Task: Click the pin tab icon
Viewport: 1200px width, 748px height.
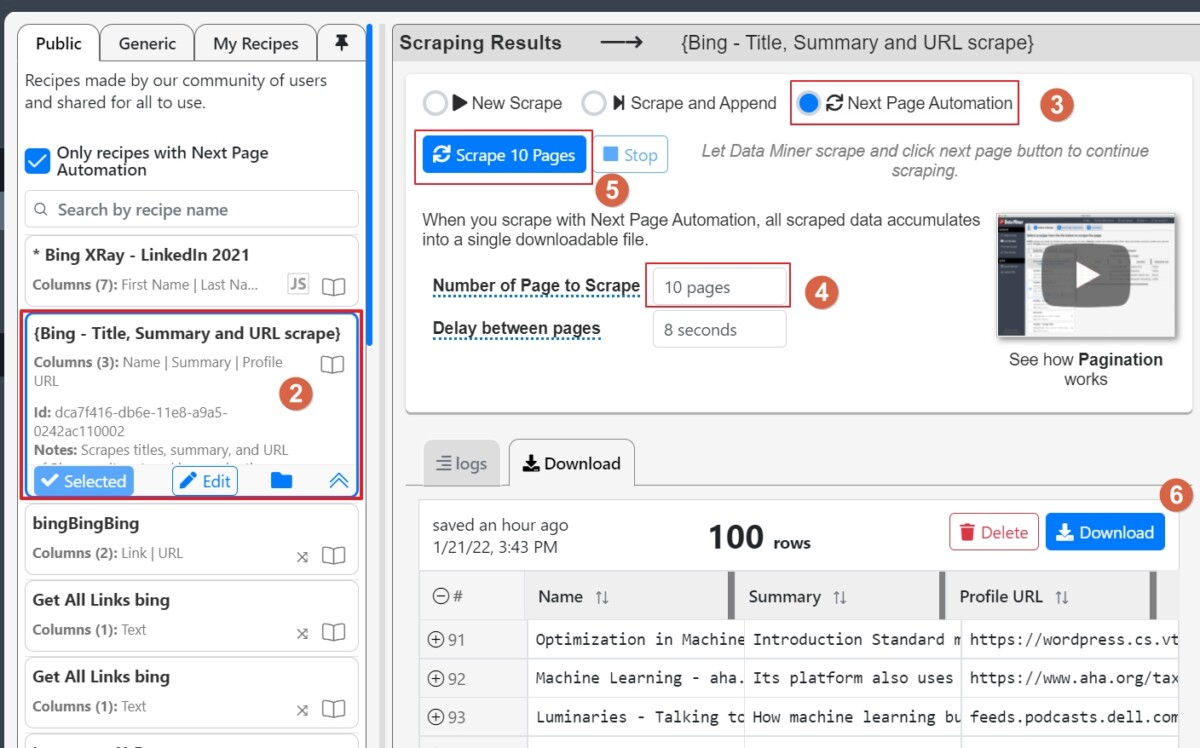Action: pyautogui.click(x=342, y=43)
